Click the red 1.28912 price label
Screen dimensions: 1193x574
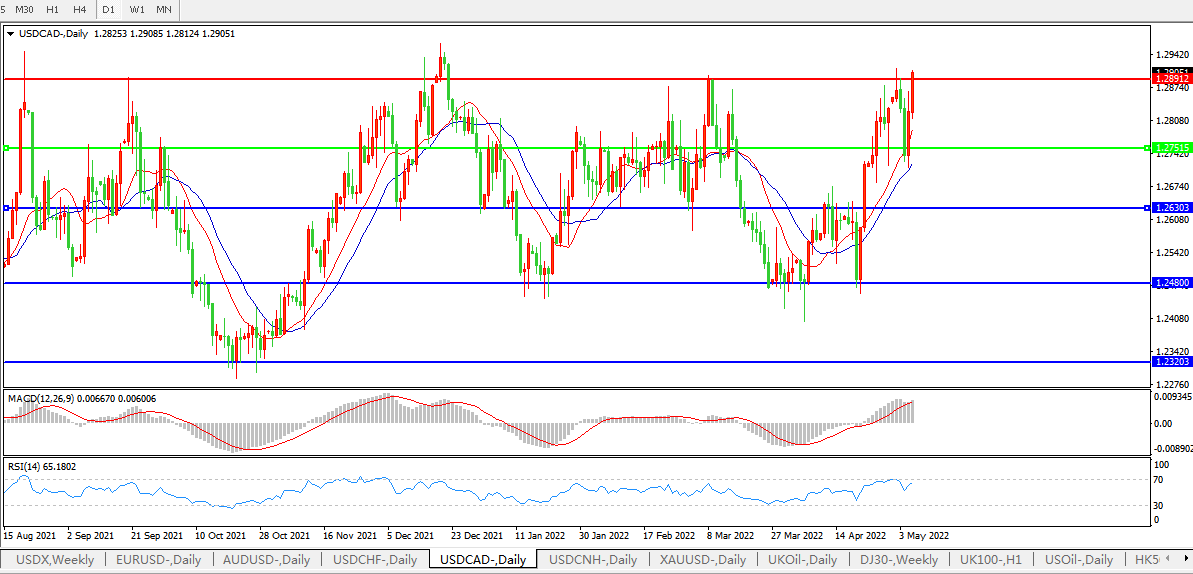(1170, 78)
